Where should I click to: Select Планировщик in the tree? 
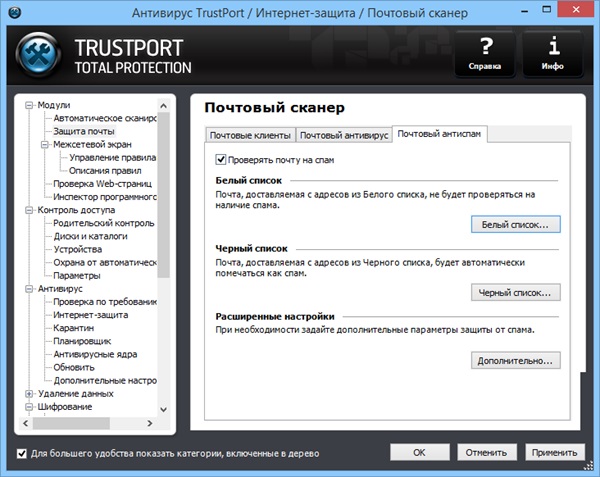(x=83, y=341)
